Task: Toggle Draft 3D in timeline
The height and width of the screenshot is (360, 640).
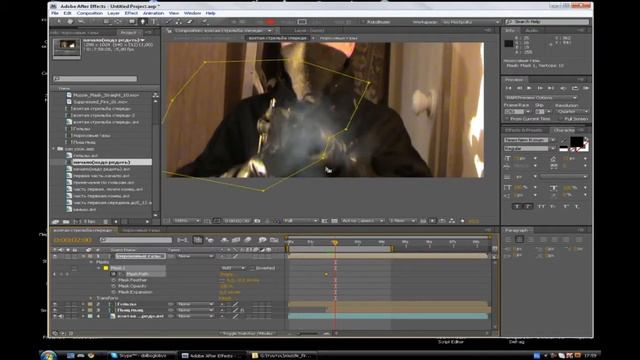Action: pyautogui.click(x=210, y=240)
